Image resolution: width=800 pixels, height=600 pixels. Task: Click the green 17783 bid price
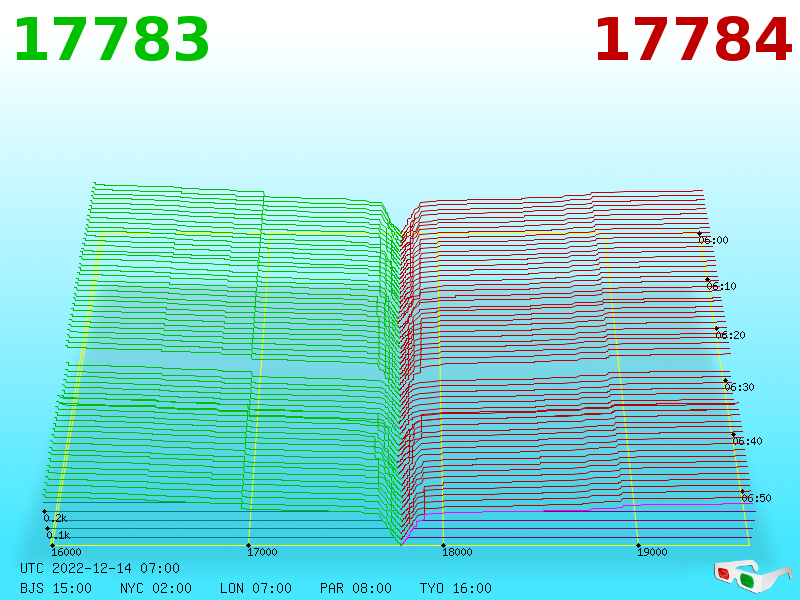pos(112,40)
